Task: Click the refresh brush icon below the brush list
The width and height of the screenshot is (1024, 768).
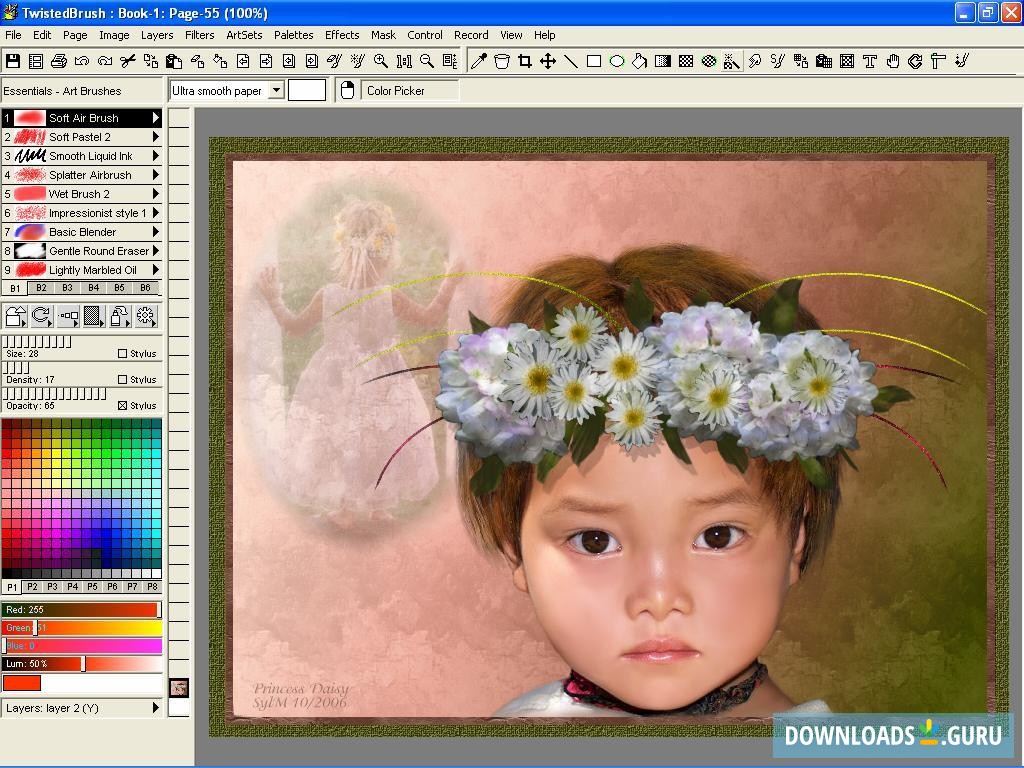Action: click(x=41, y=316)
